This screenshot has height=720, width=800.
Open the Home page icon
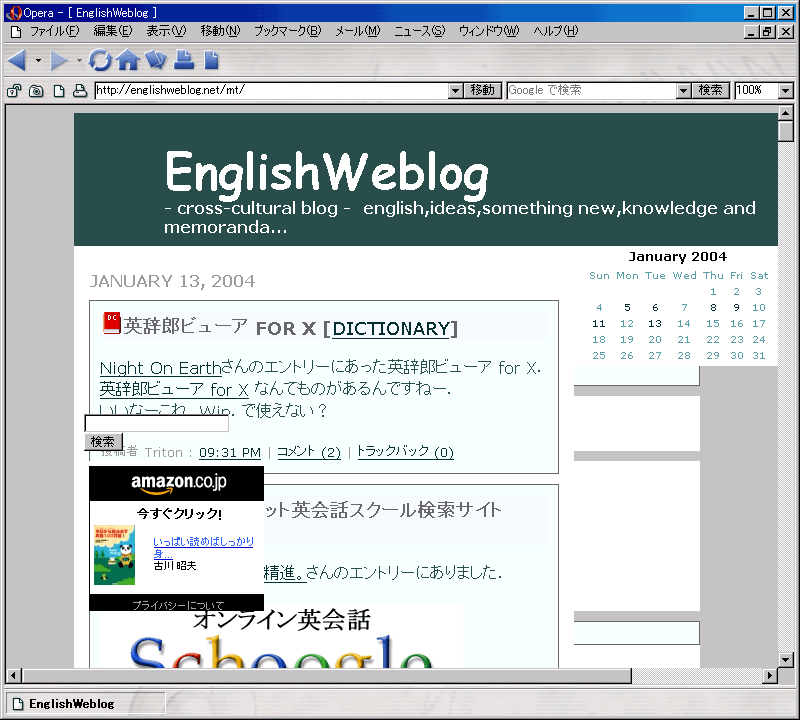pos(128,60)
